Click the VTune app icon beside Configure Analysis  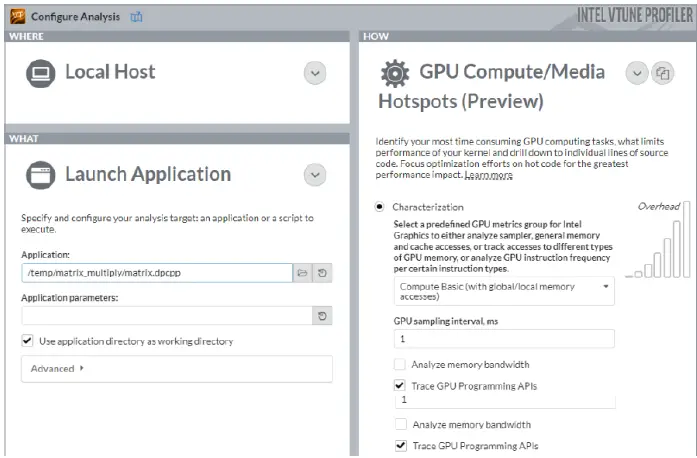[x=18, y=16]
